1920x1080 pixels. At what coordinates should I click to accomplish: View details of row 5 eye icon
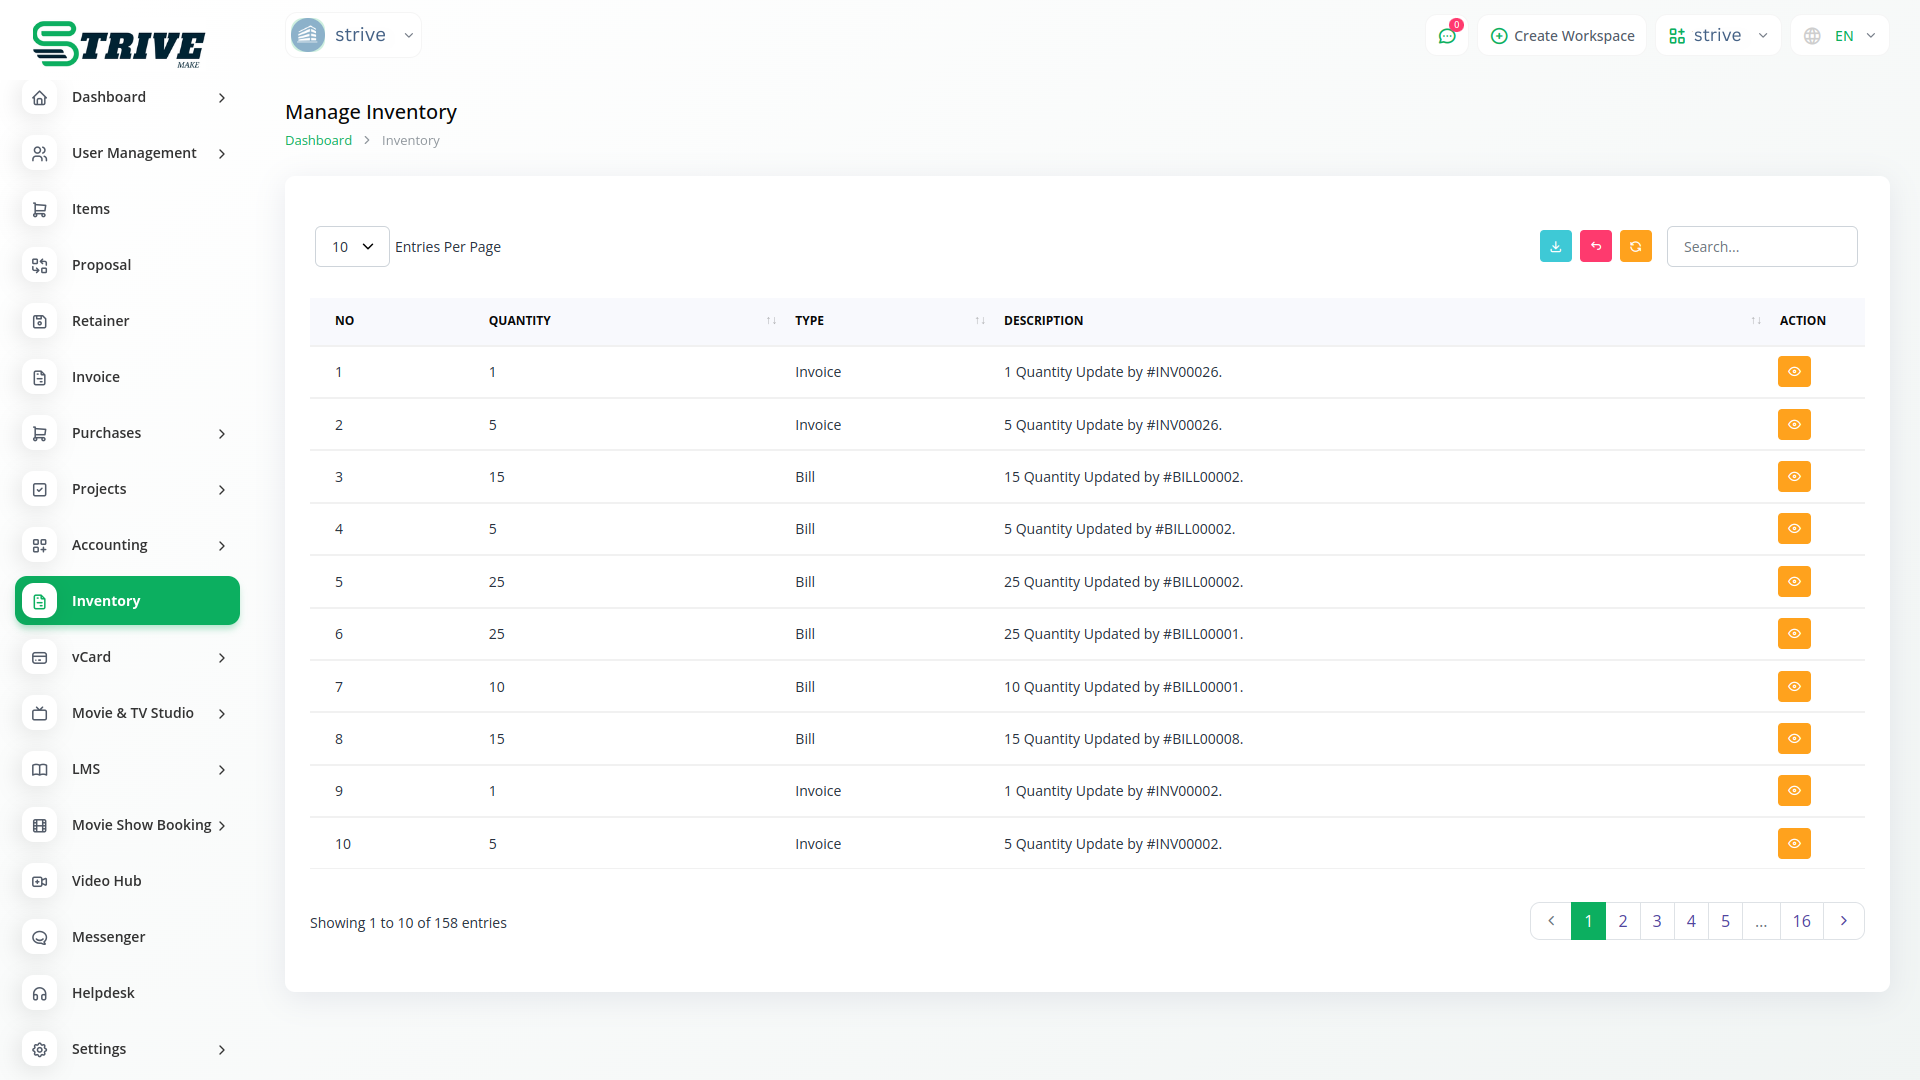click(1794, 582)
